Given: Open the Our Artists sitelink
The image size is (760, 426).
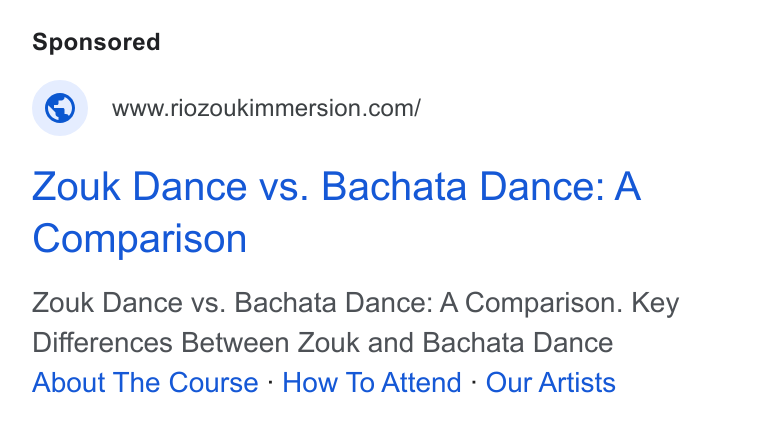Looking at the screenshot, I should [551, 382].
